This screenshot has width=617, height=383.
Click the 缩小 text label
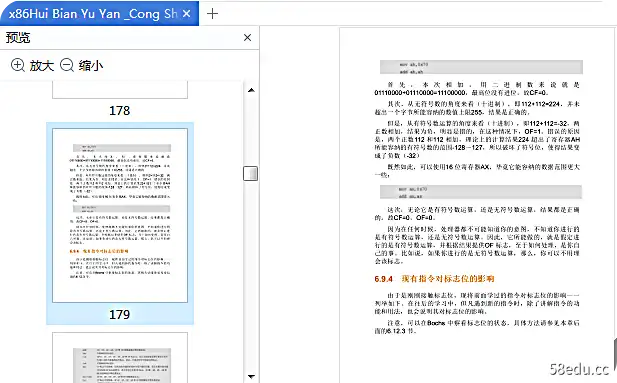pyautogui.click(x=91, y=65)
